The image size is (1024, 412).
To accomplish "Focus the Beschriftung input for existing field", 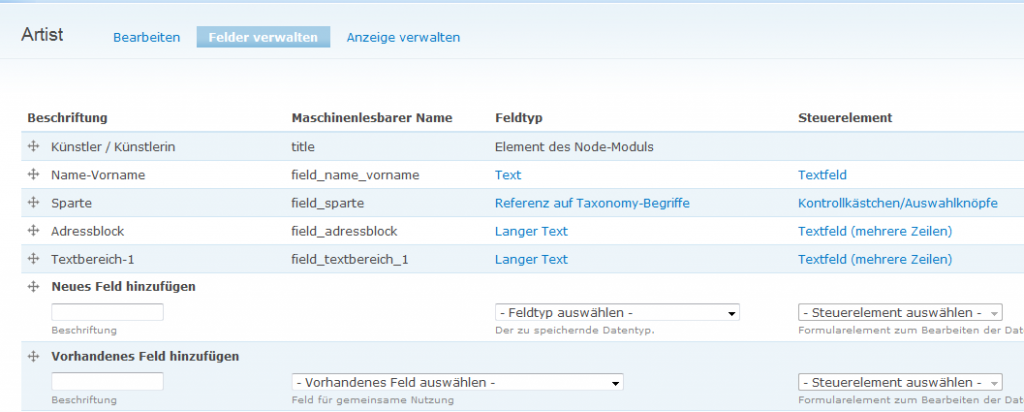I will tap(107, 382).
